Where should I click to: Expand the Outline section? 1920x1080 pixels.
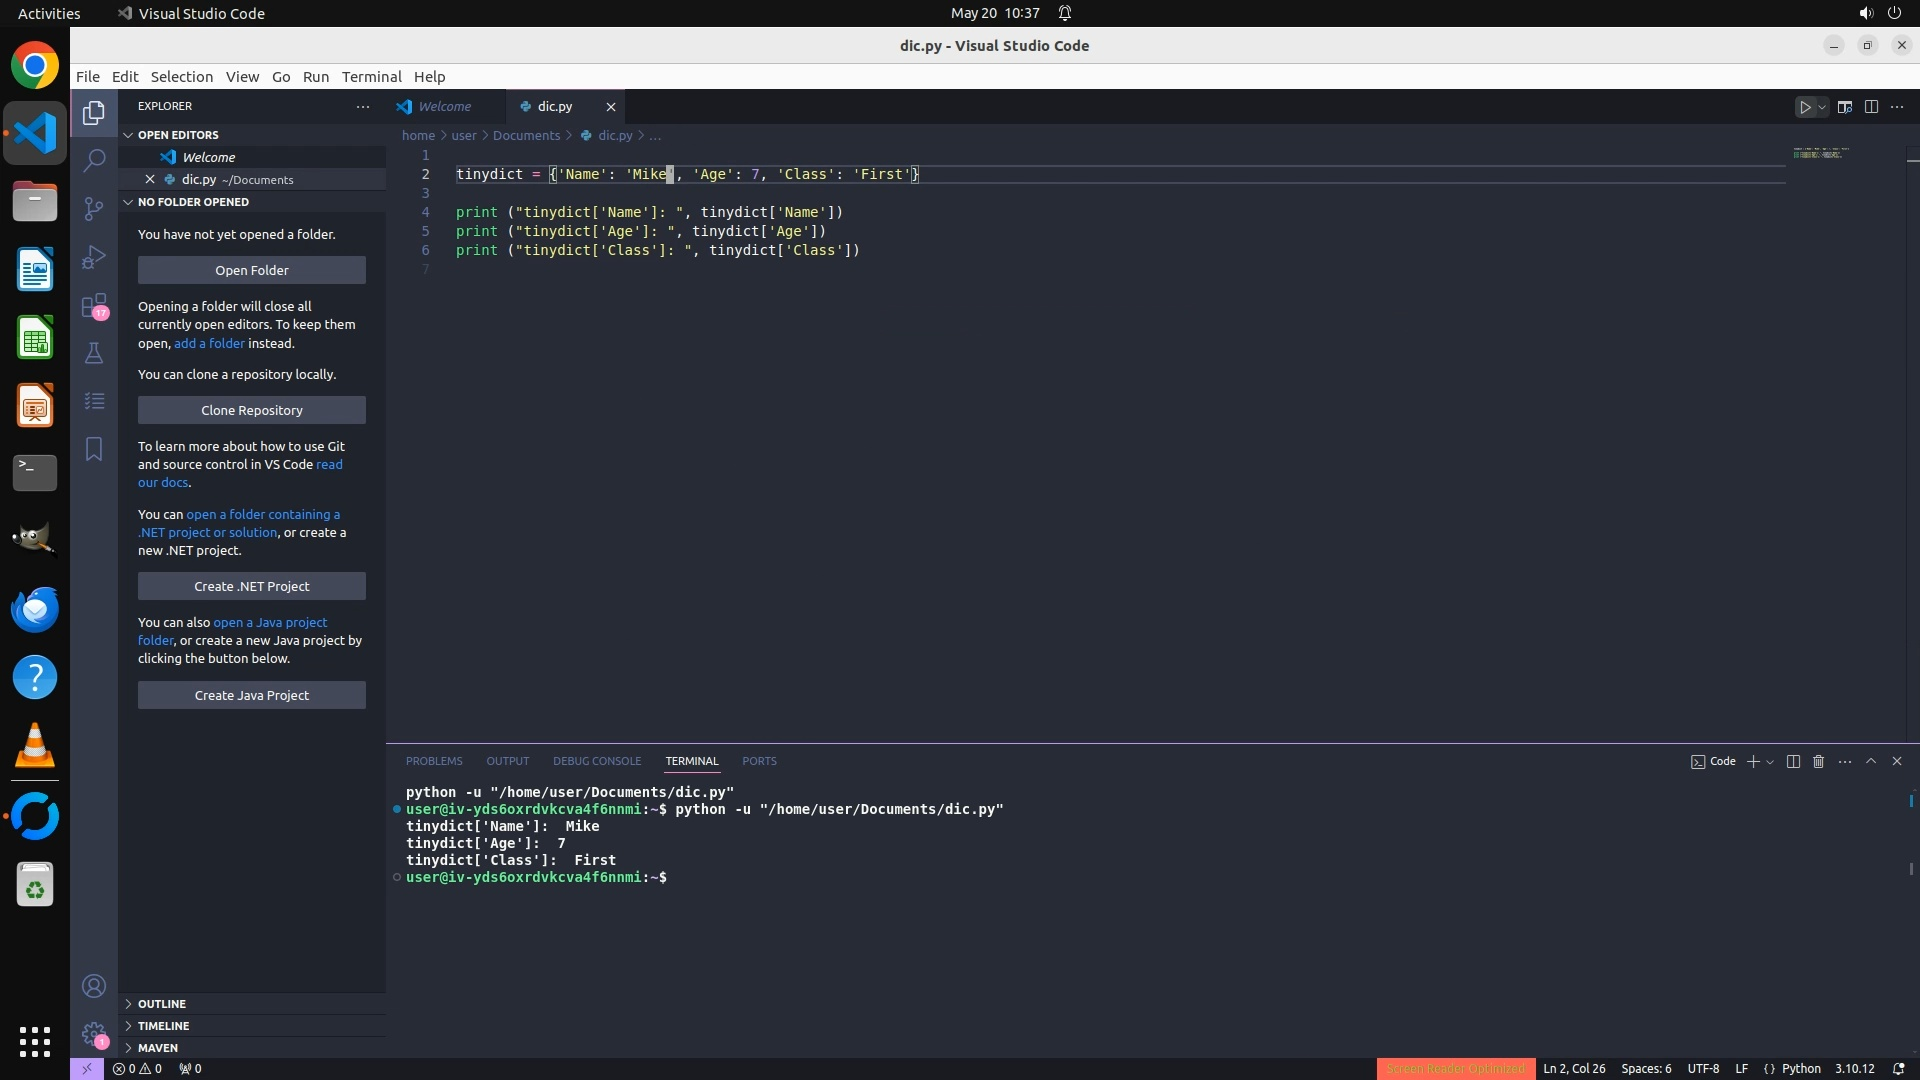point(162,1004)
